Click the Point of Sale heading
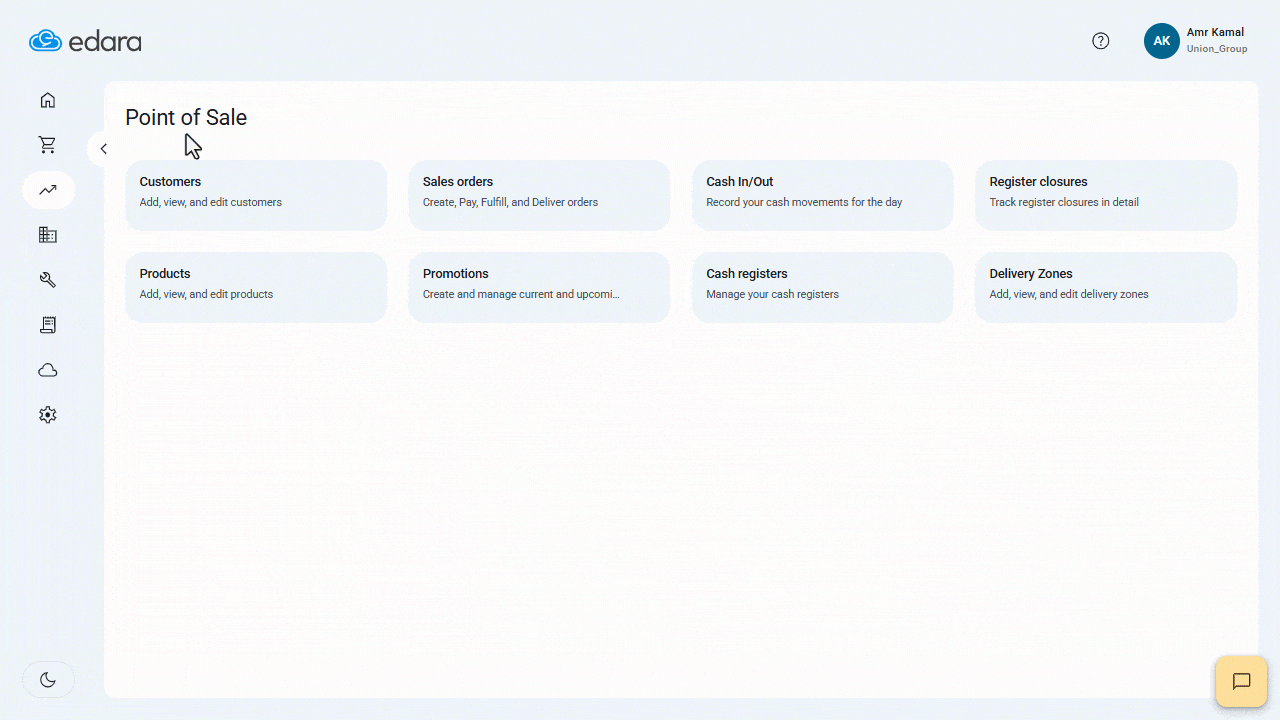Screen dimensions: 1280x720 [x=186, y=117]
